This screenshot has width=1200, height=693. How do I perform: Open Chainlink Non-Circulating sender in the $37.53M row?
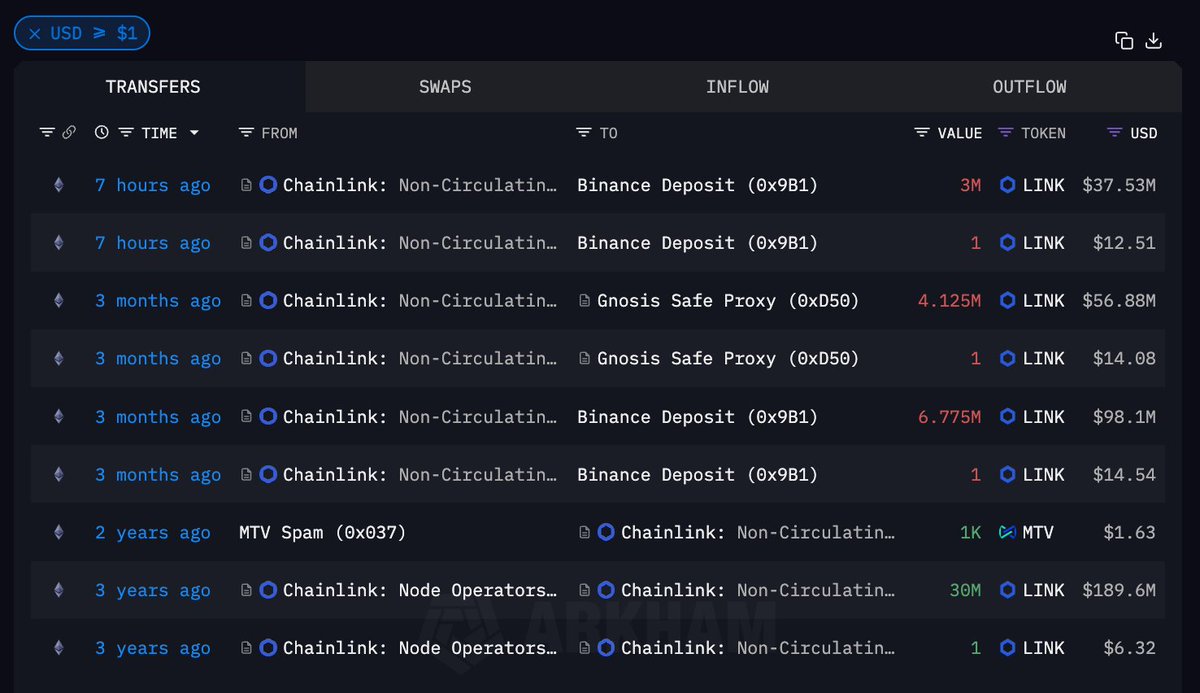[x=420, y=185]
